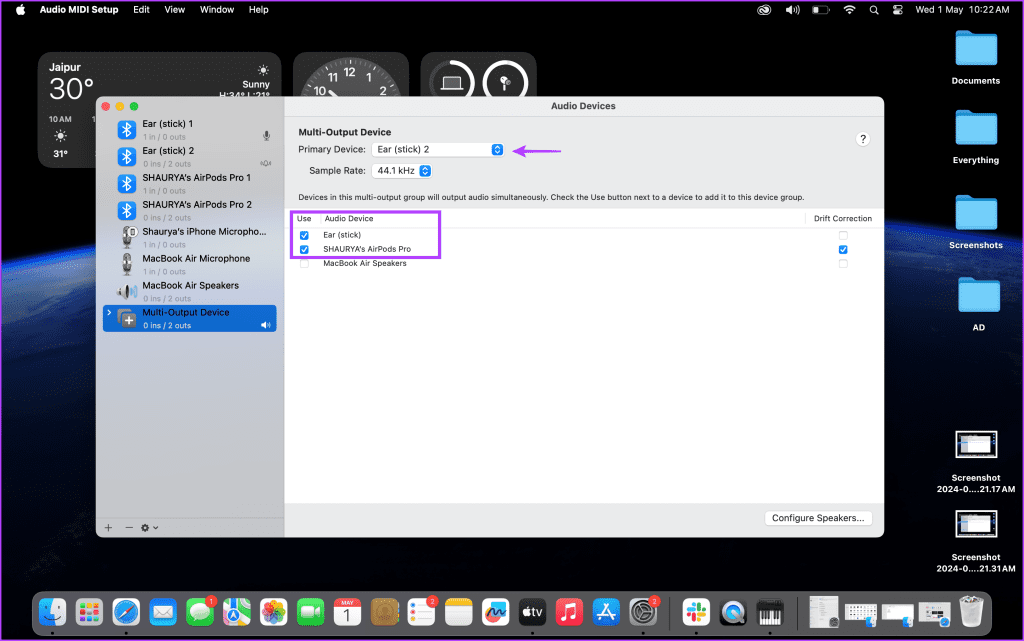Click the speaker indicator on Multi-Output Device row
Screen dimensions: 1024x641
tap(266, 325)
